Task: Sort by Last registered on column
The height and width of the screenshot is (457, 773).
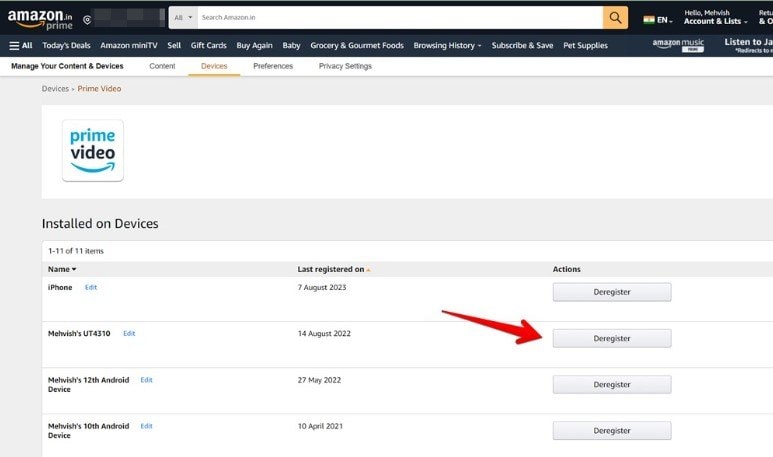Action: click(334, 269)
